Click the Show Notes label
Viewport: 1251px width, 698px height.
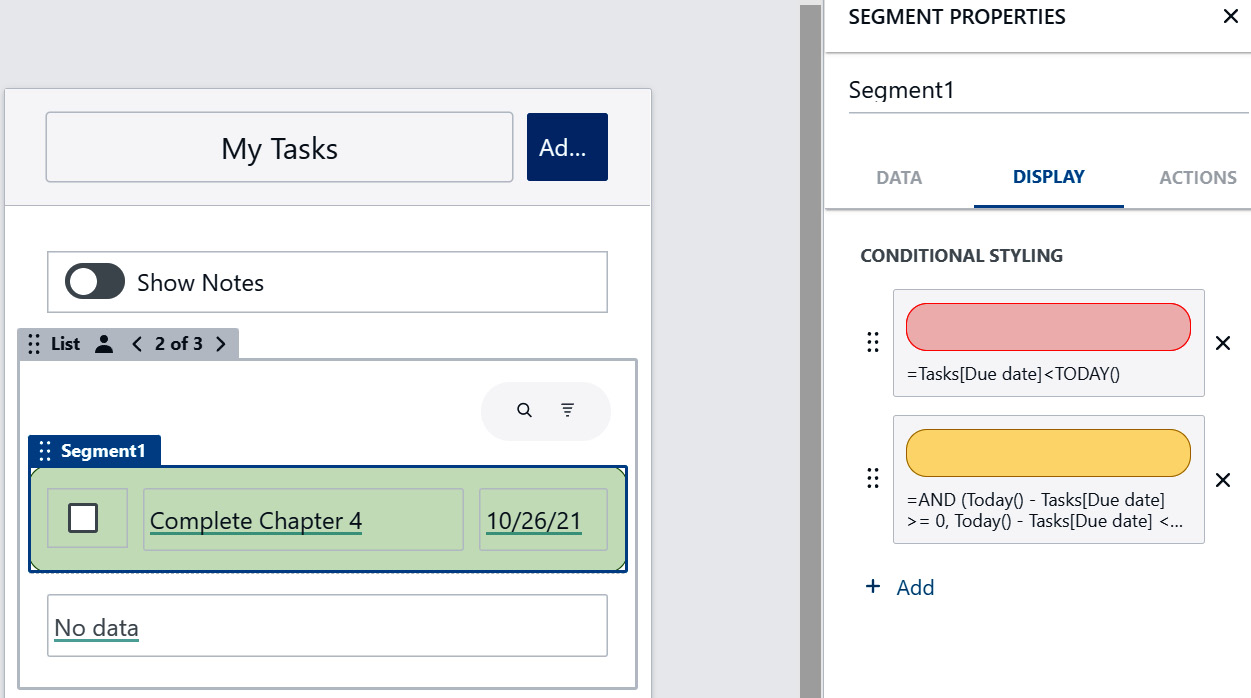pyautogui.click(x=200, y=283)
